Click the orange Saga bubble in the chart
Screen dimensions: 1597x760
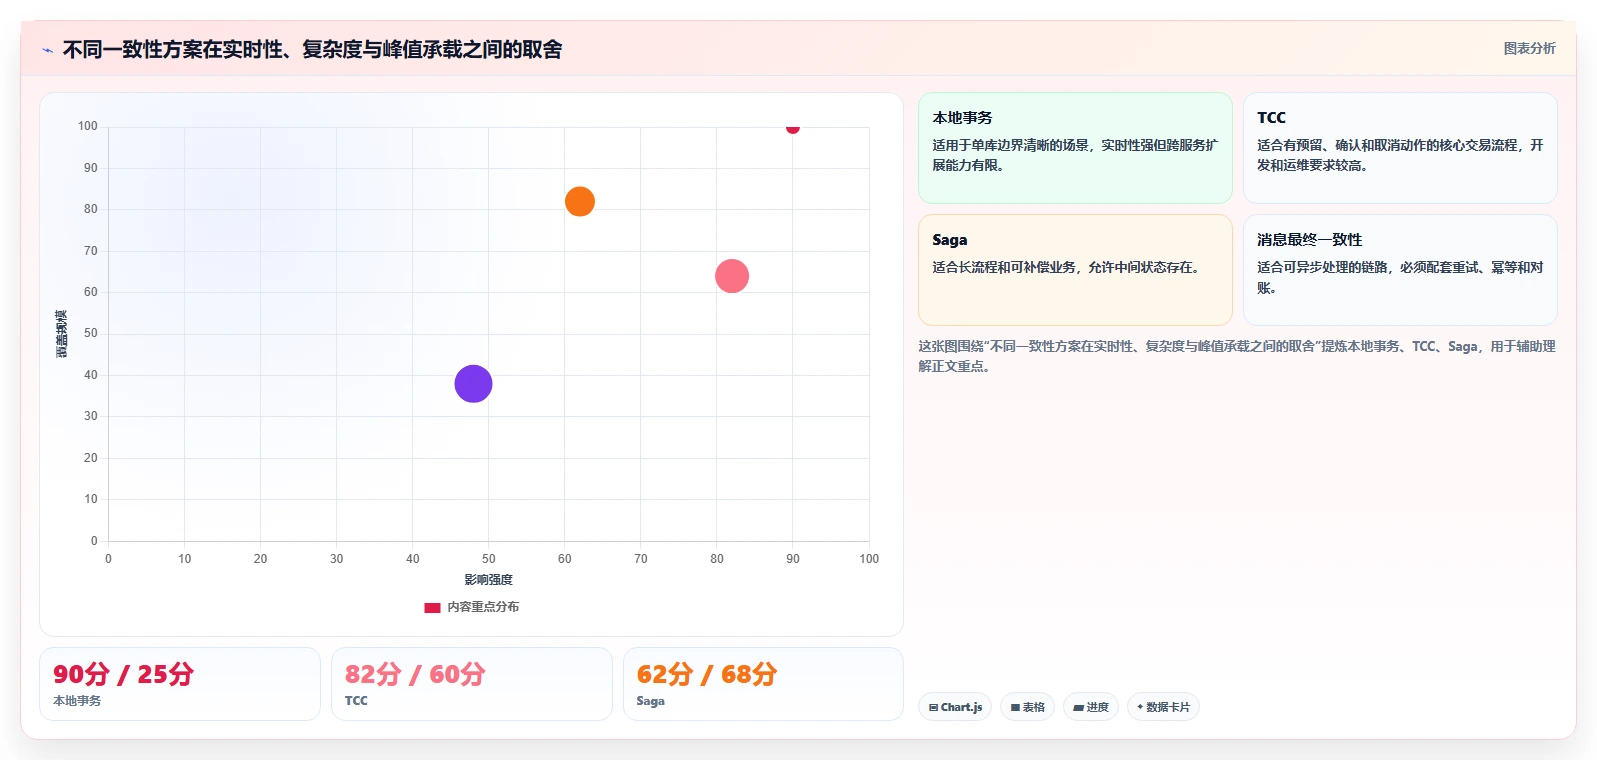pos(580,202)
